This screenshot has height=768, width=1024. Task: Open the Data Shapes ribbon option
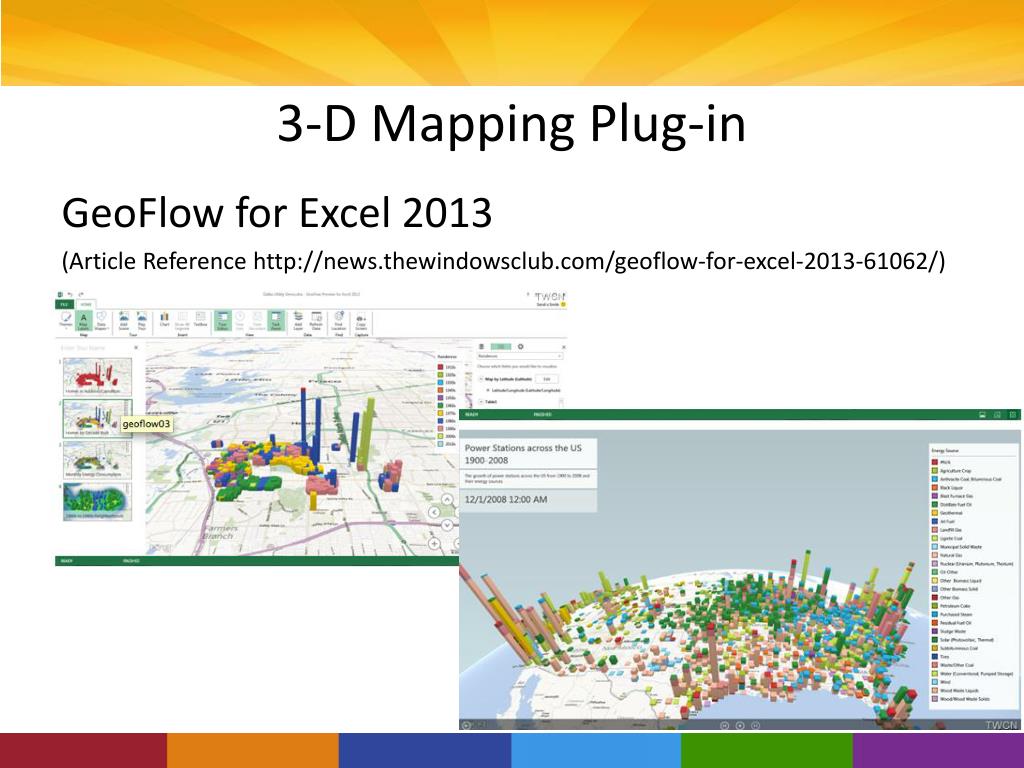pos(102,320)
